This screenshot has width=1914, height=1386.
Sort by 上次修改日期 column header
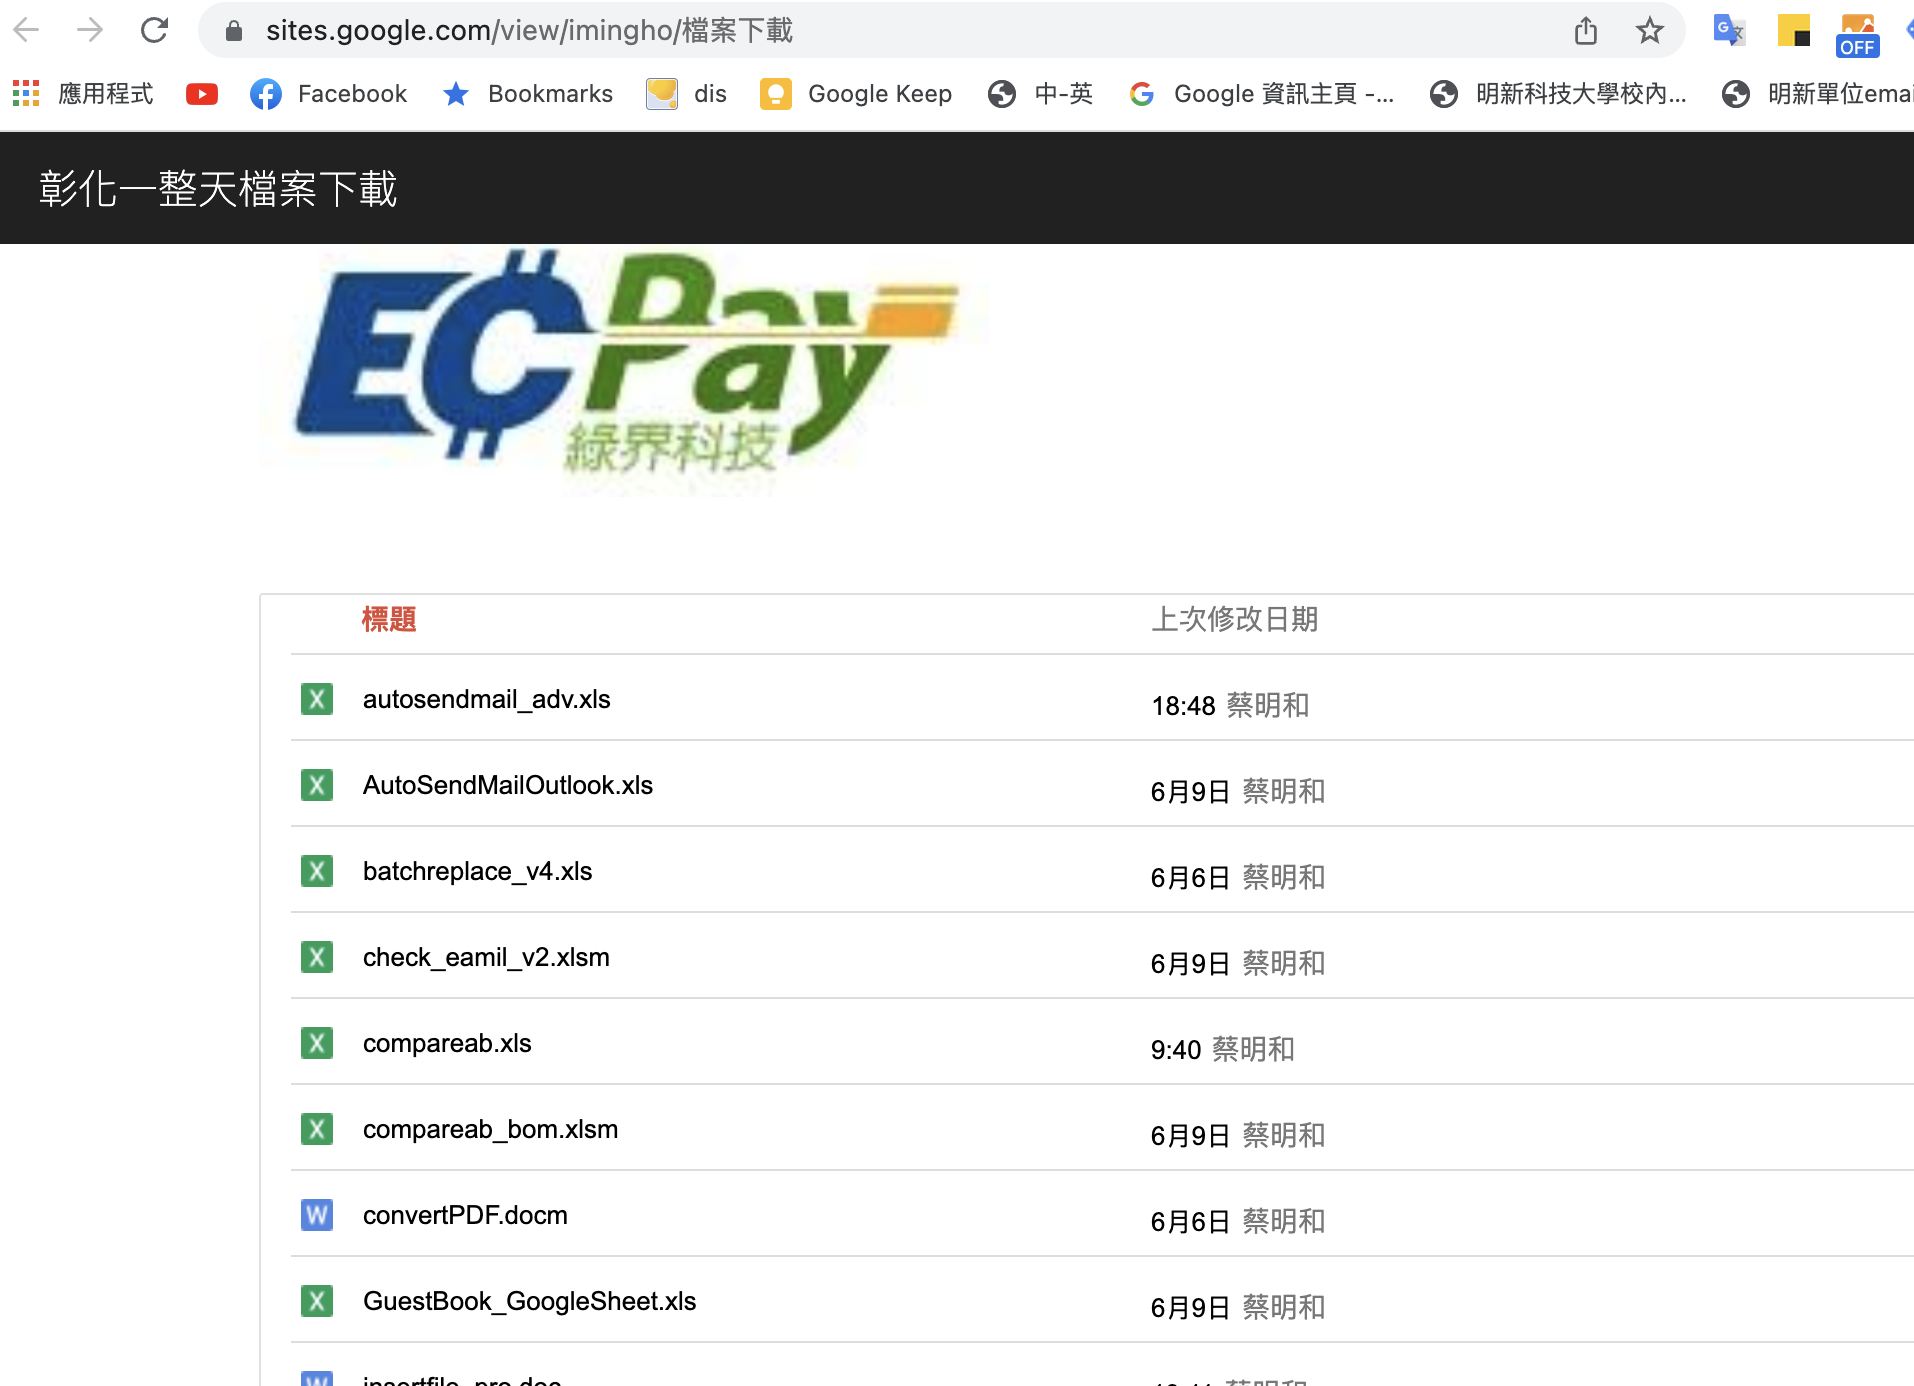(x=1234, y=620)
